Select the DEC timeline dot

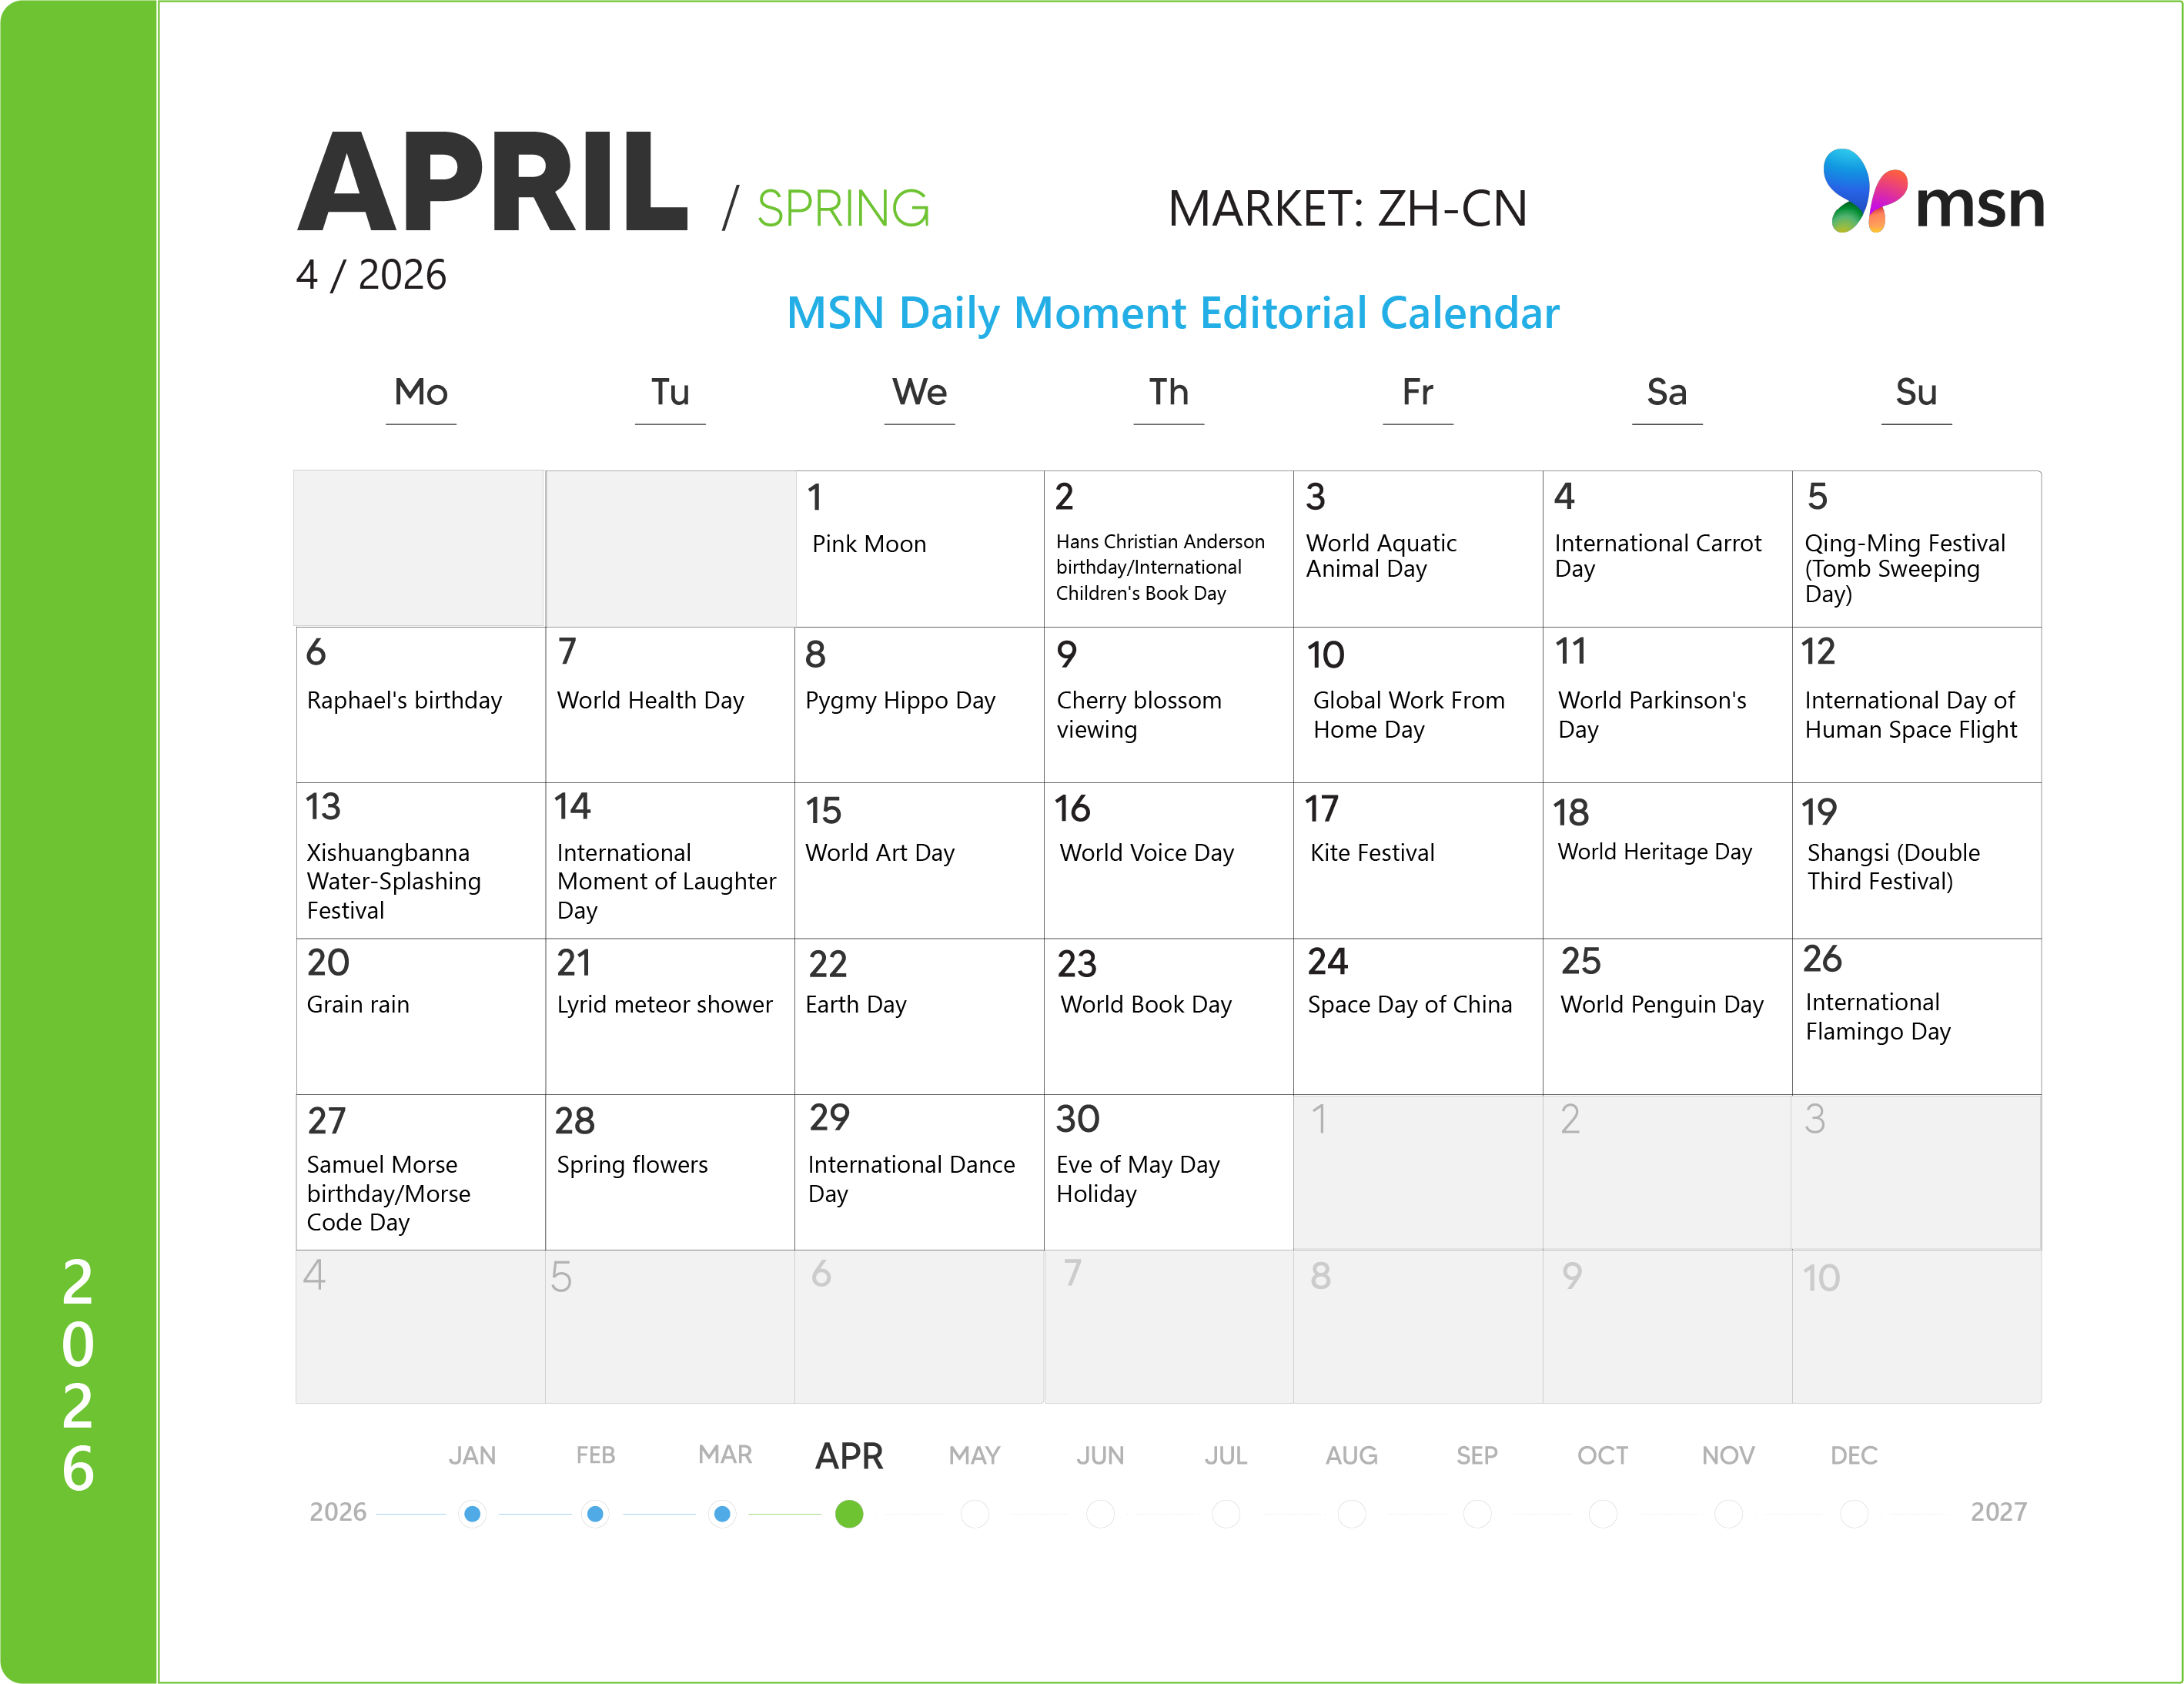(x=1854, y=1513)
